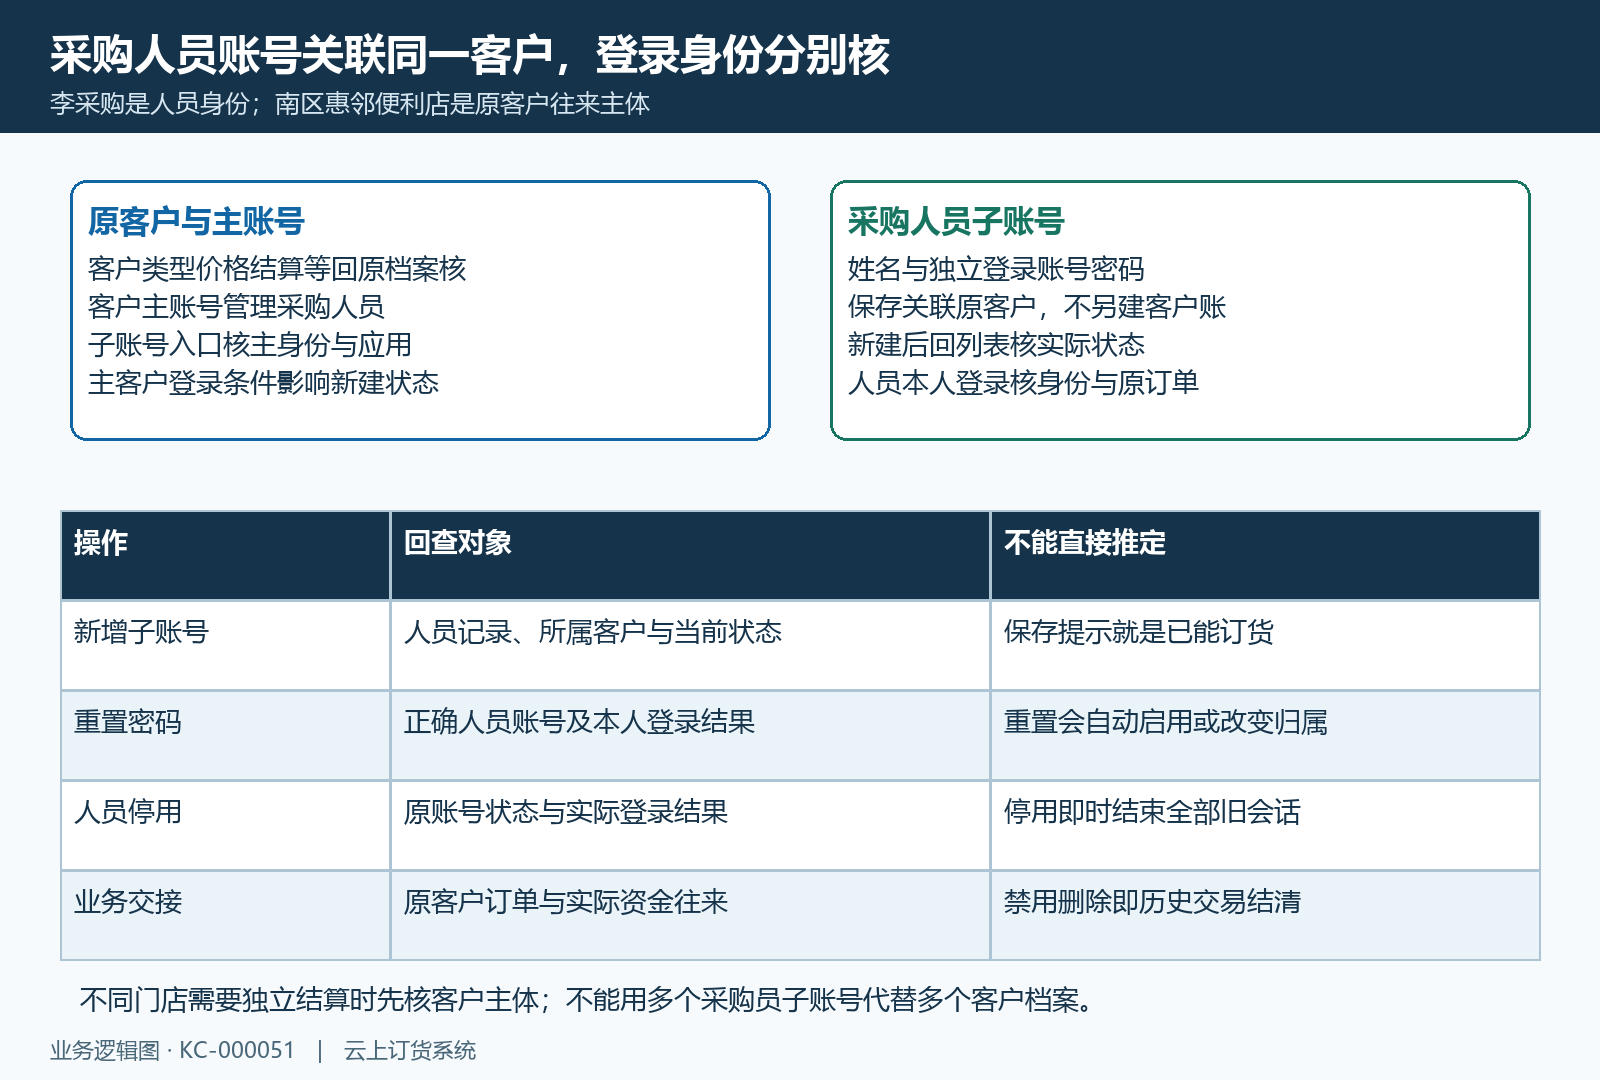The image size is (1600, 1080).
Task: Click cell 保存提示就是已能订货
Action: coord(1265,645)
